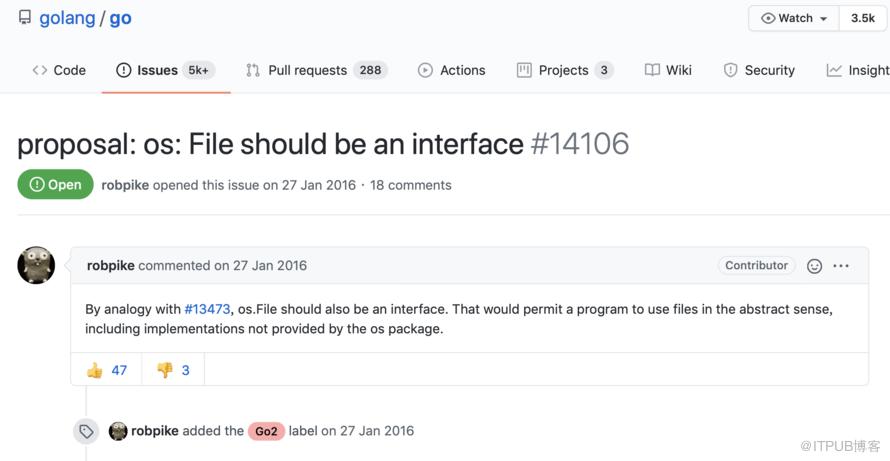Click the 5k+ issues counter badge
The height and width of the screenshot is (461, 890).
click(x=199, y=70)
